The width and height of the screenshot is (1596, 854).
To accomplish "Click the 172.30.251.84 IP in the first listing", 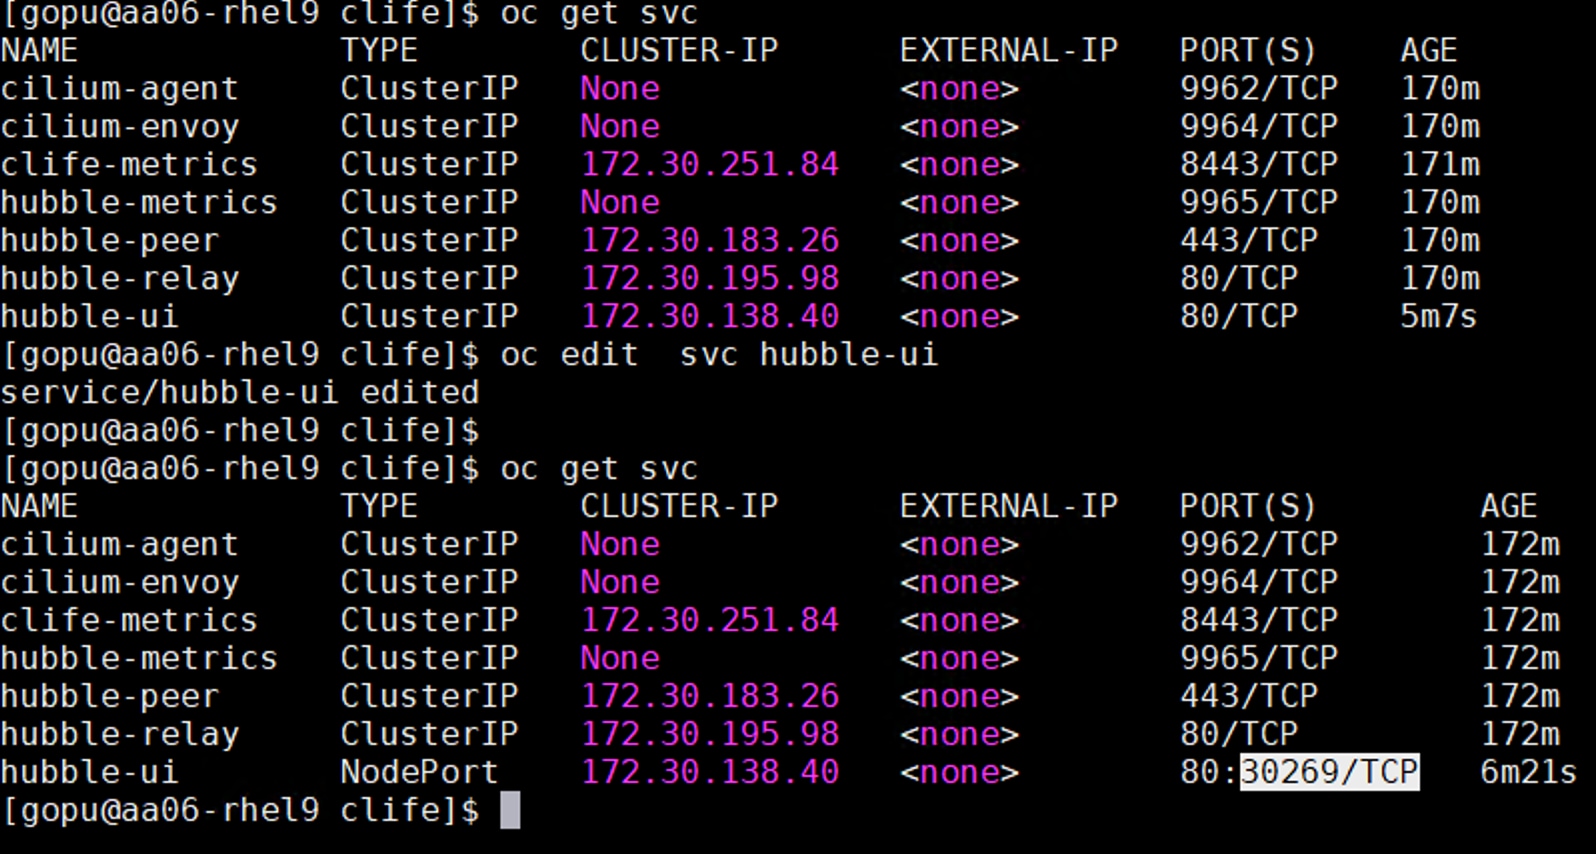I will pyautogui.click(x=710, y=164).
